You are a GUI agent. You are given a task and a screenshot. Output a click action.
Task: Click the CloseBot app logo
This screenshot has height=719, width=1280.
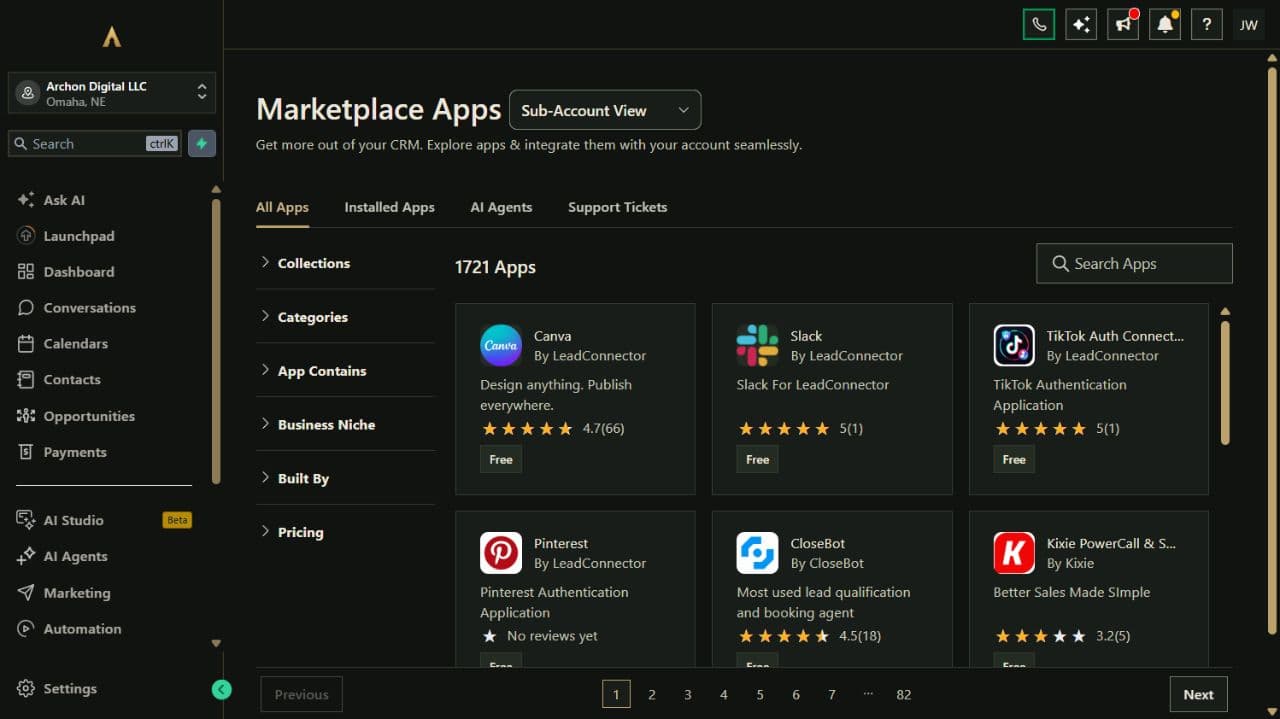coord(757,553)
